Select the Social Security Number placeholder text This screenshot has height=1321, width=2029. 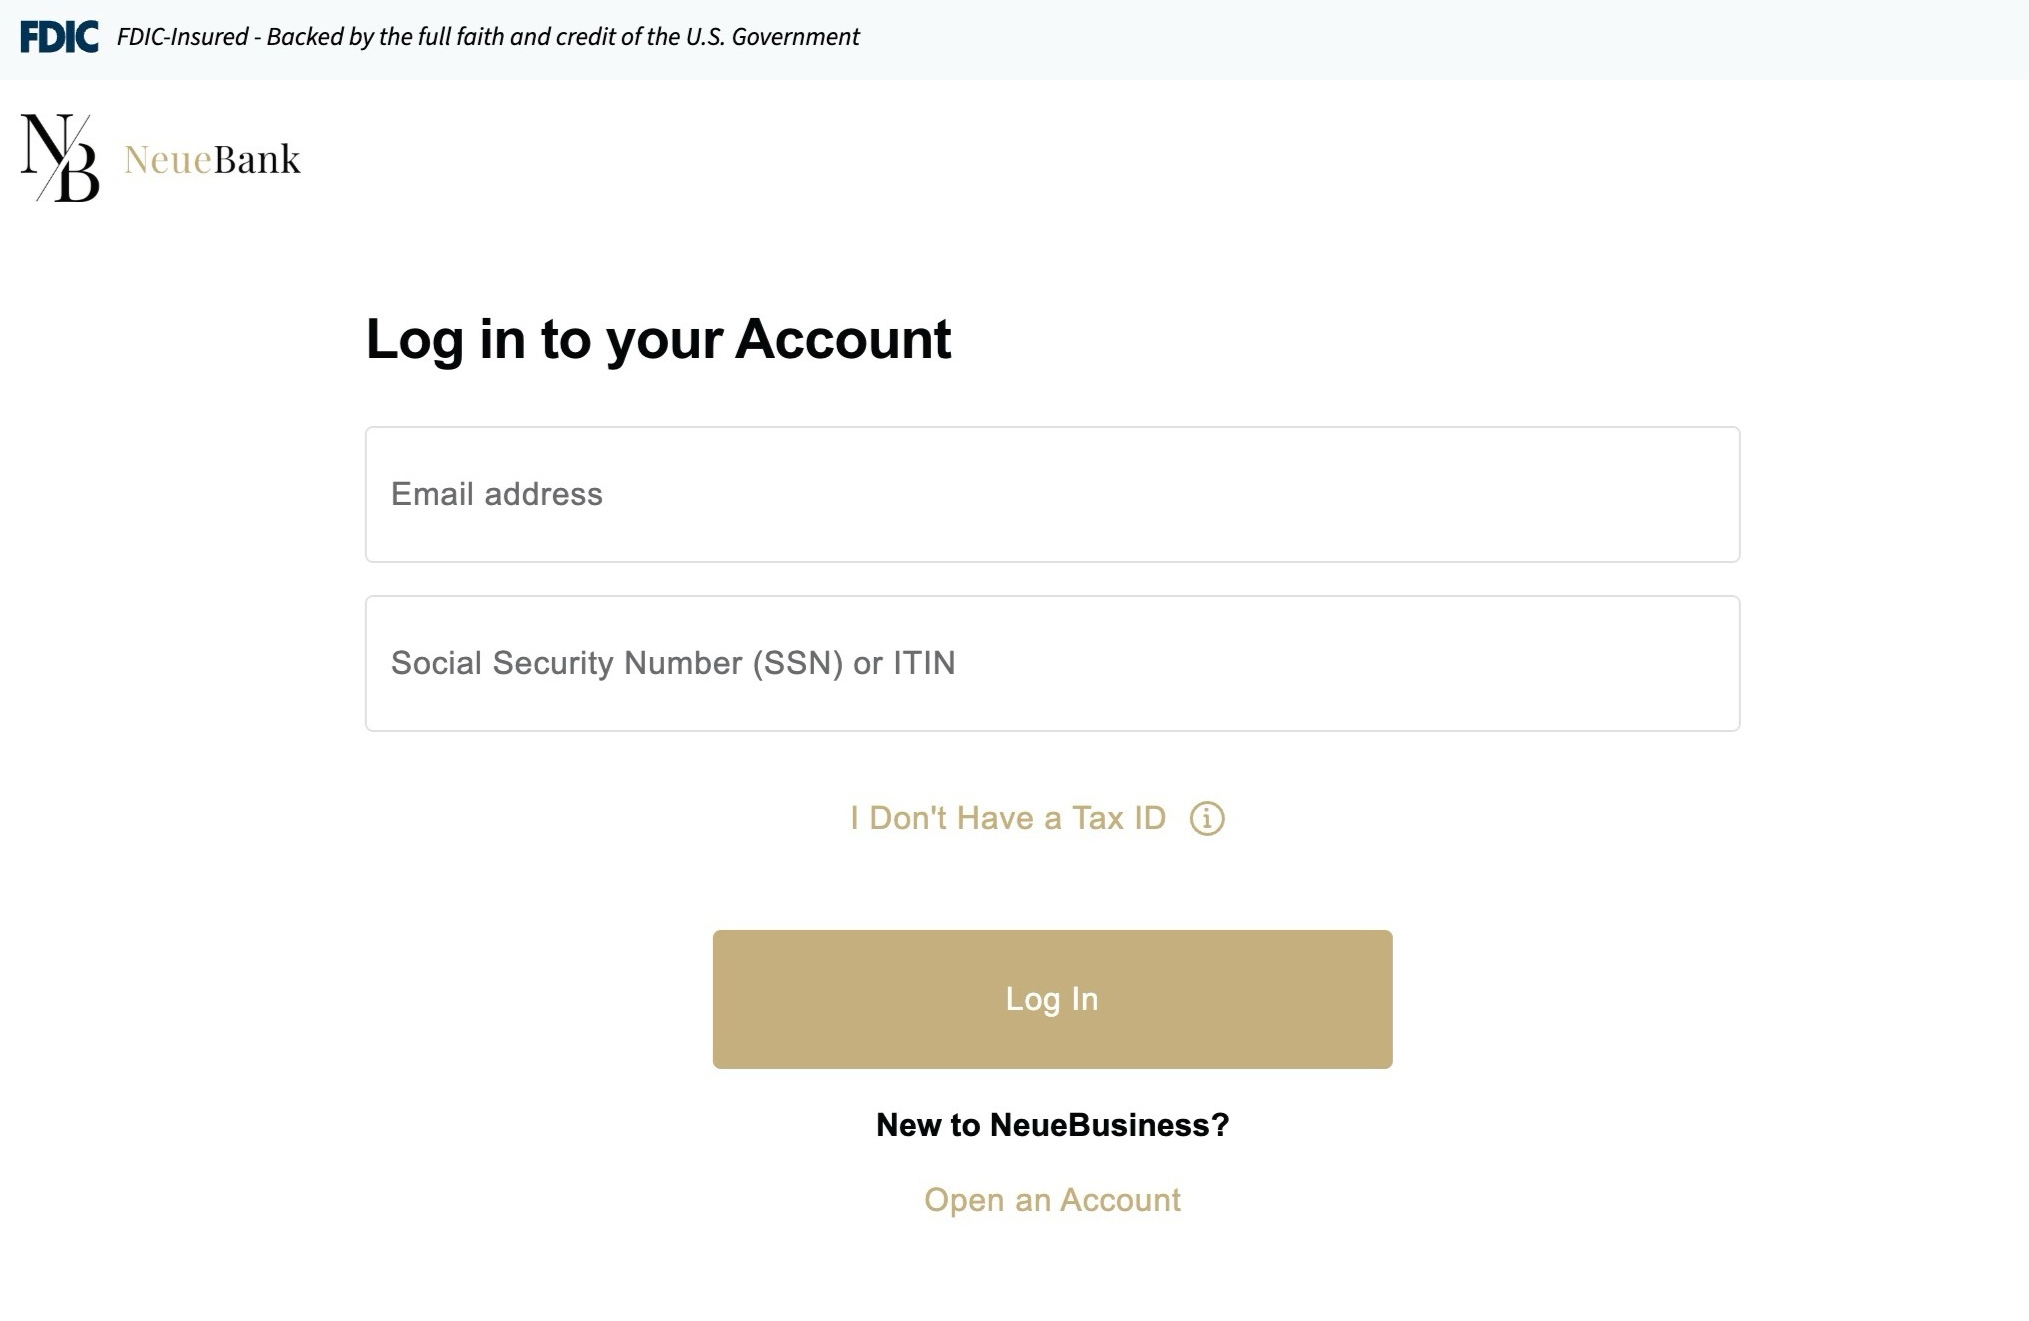[x=673, y=664]
